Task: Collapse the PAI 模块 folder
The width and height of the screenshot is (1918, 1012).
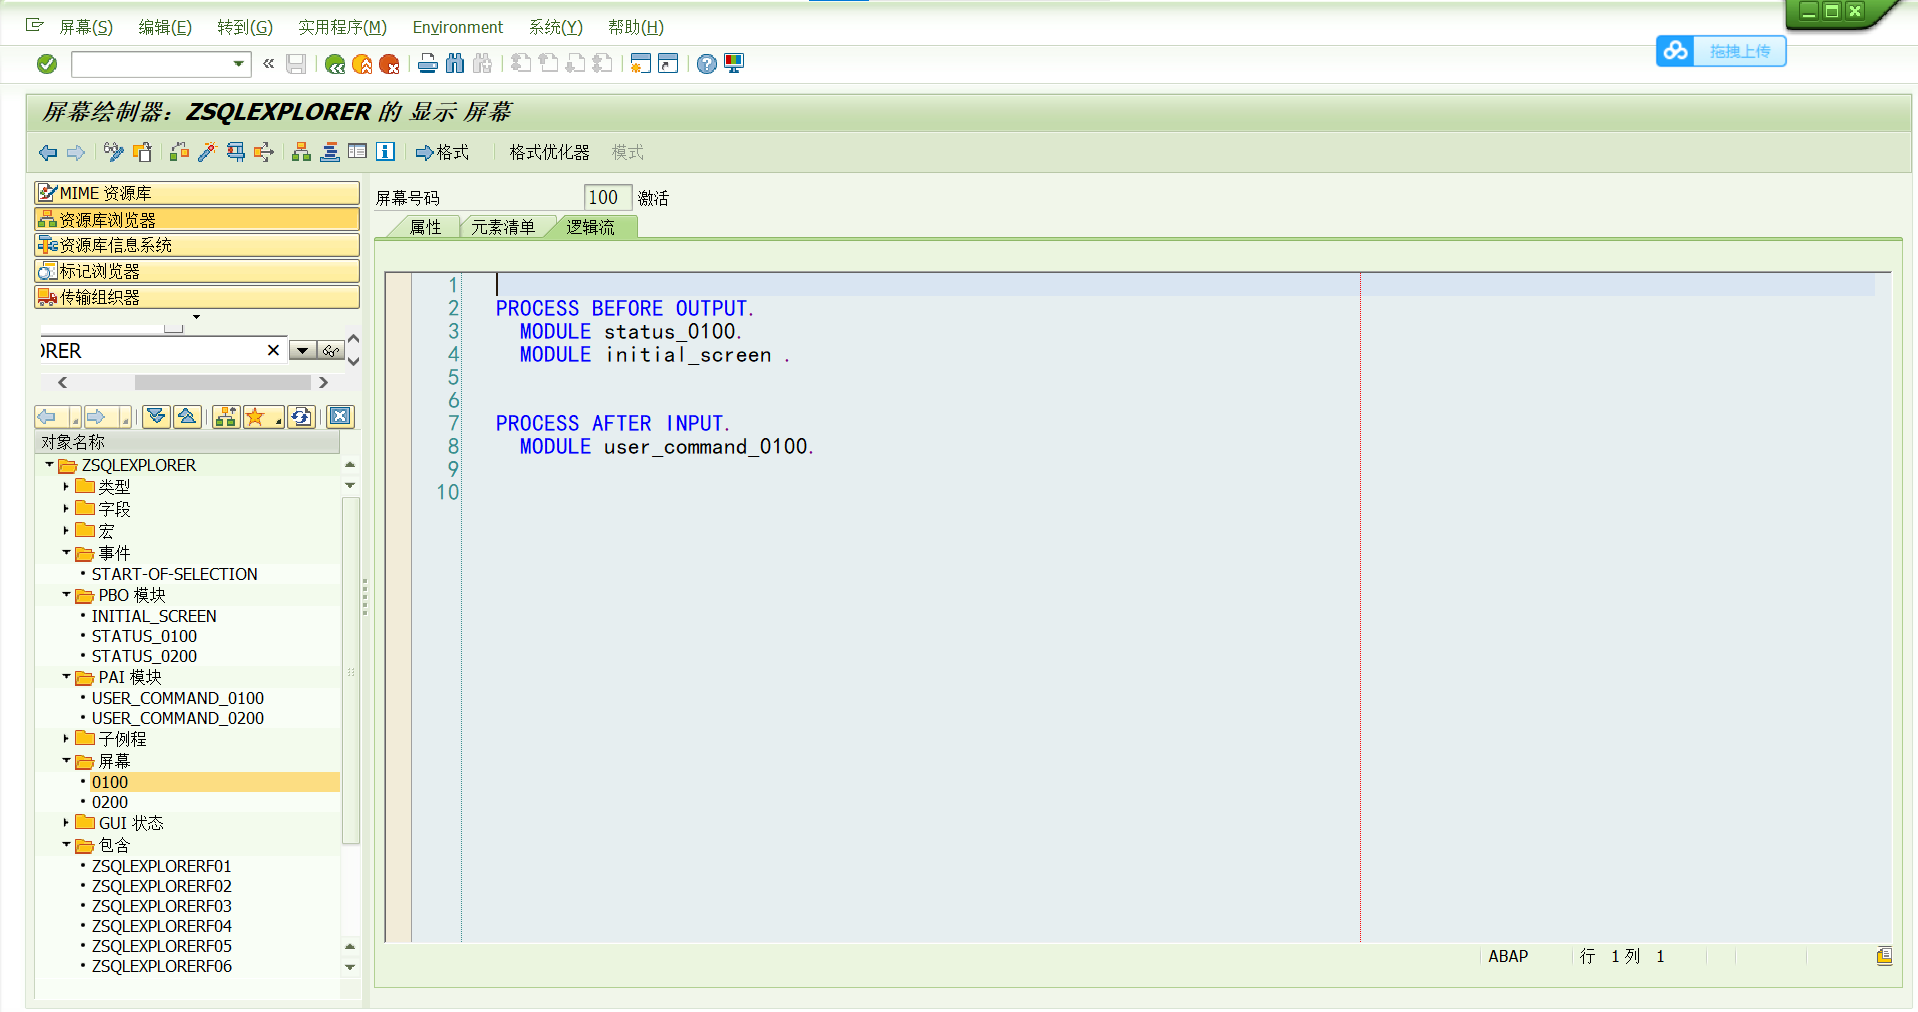Action: [66, 677]
